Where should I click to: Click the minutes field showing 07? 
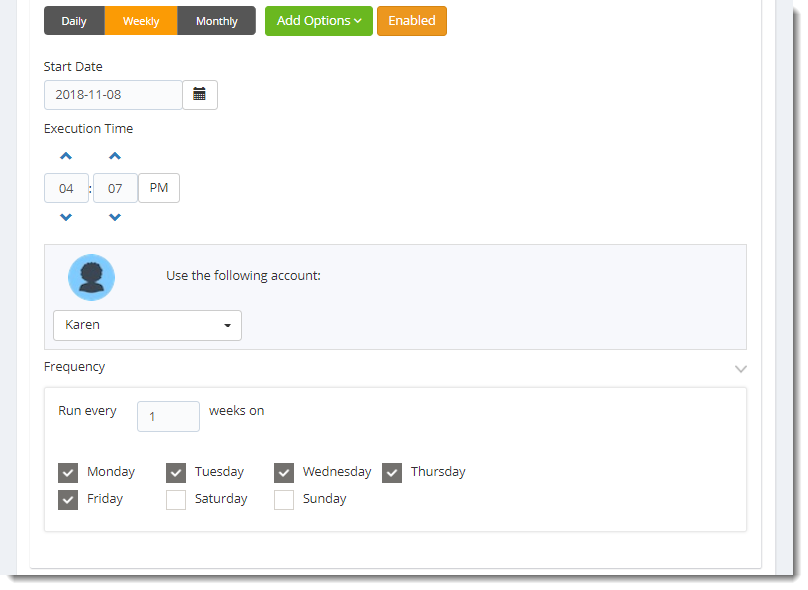[115, 188]
